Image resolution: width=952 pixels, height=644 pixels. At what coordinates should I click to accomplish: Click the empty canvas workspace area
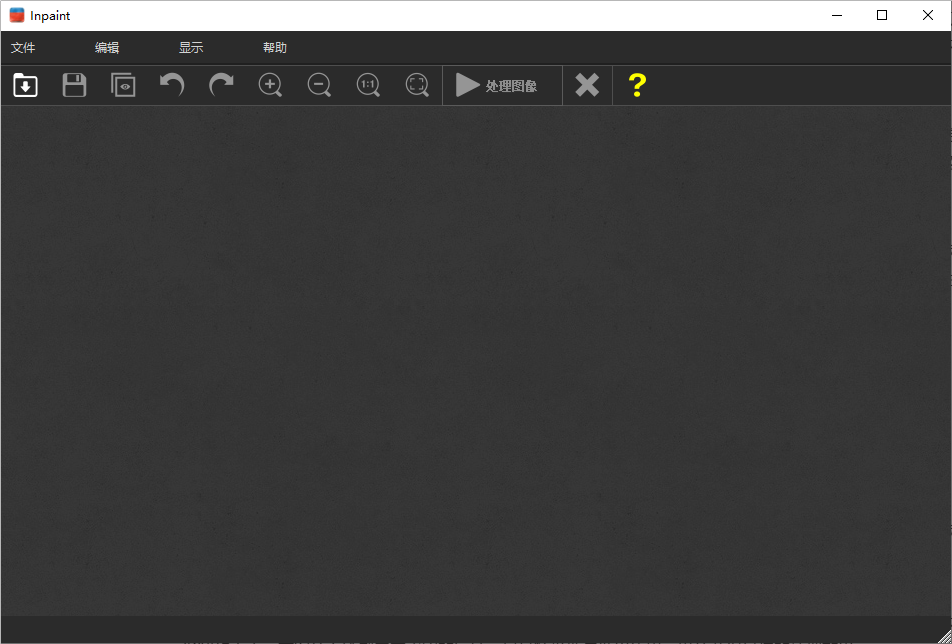[476, 370]
